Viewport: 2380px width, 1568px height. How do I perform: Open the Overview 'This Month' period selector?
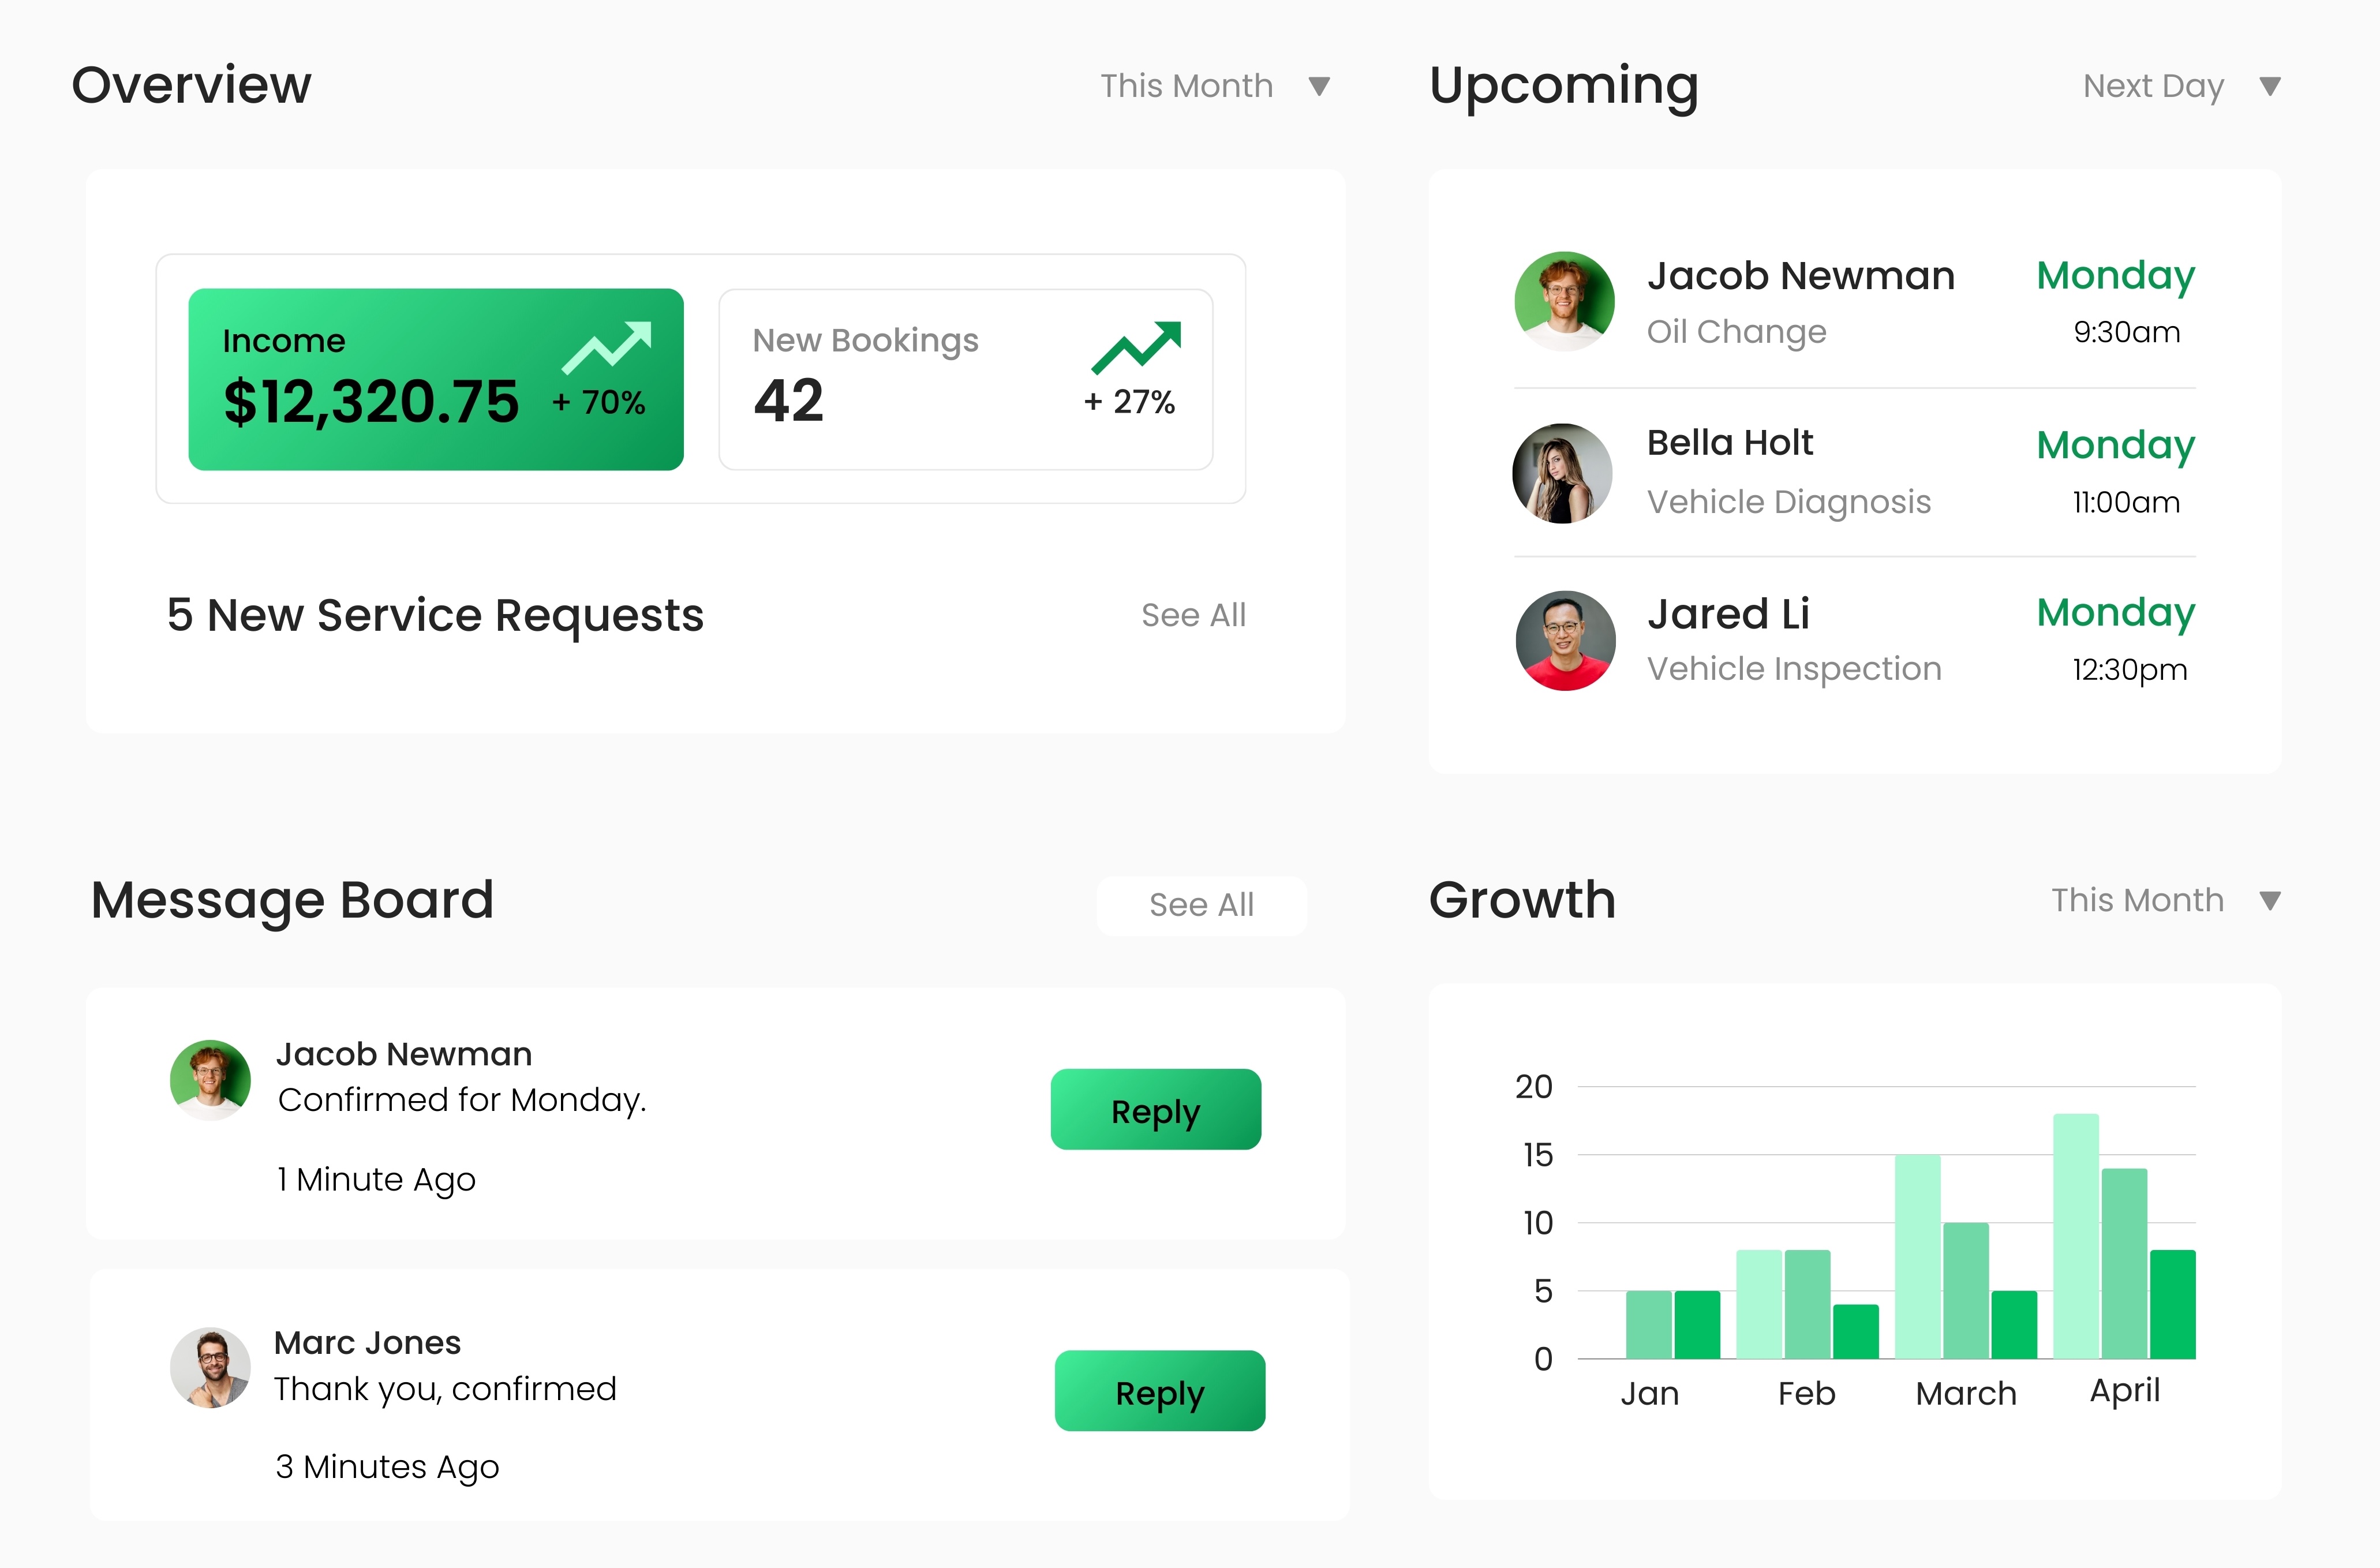click(x=1216, y=86)
